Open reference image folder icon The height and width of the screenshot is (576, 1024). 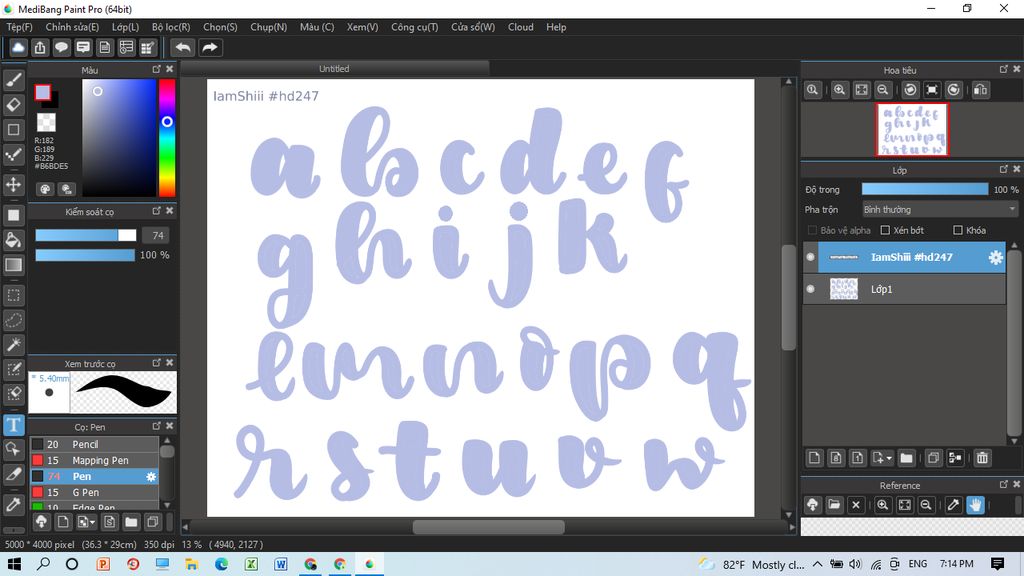tap(834, 505)
